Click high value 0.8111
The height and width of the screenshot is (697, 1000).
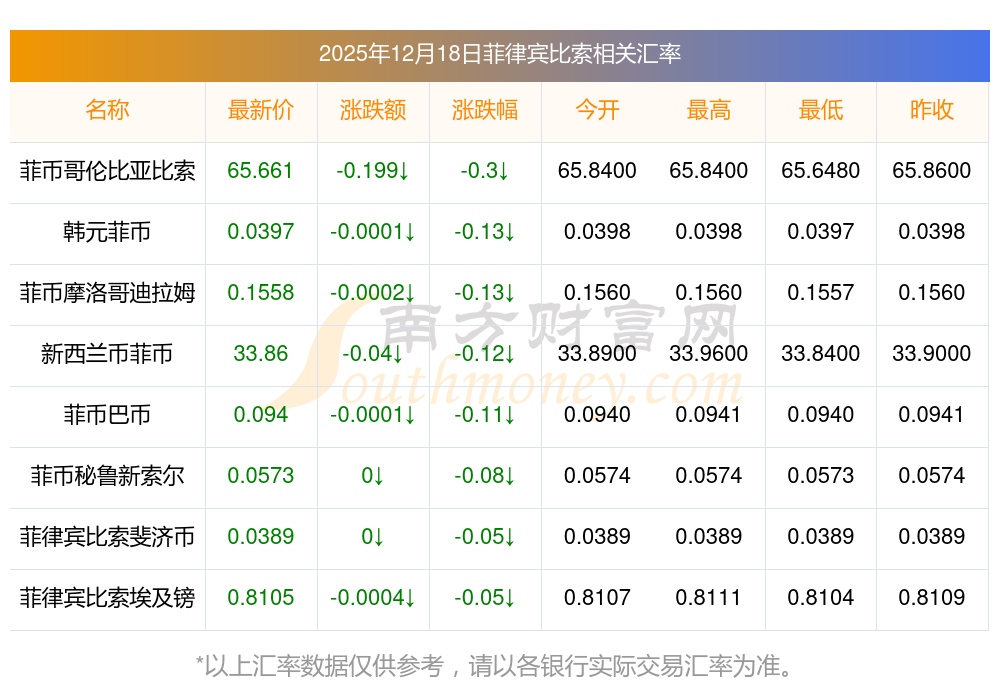(x=709, y=598)
